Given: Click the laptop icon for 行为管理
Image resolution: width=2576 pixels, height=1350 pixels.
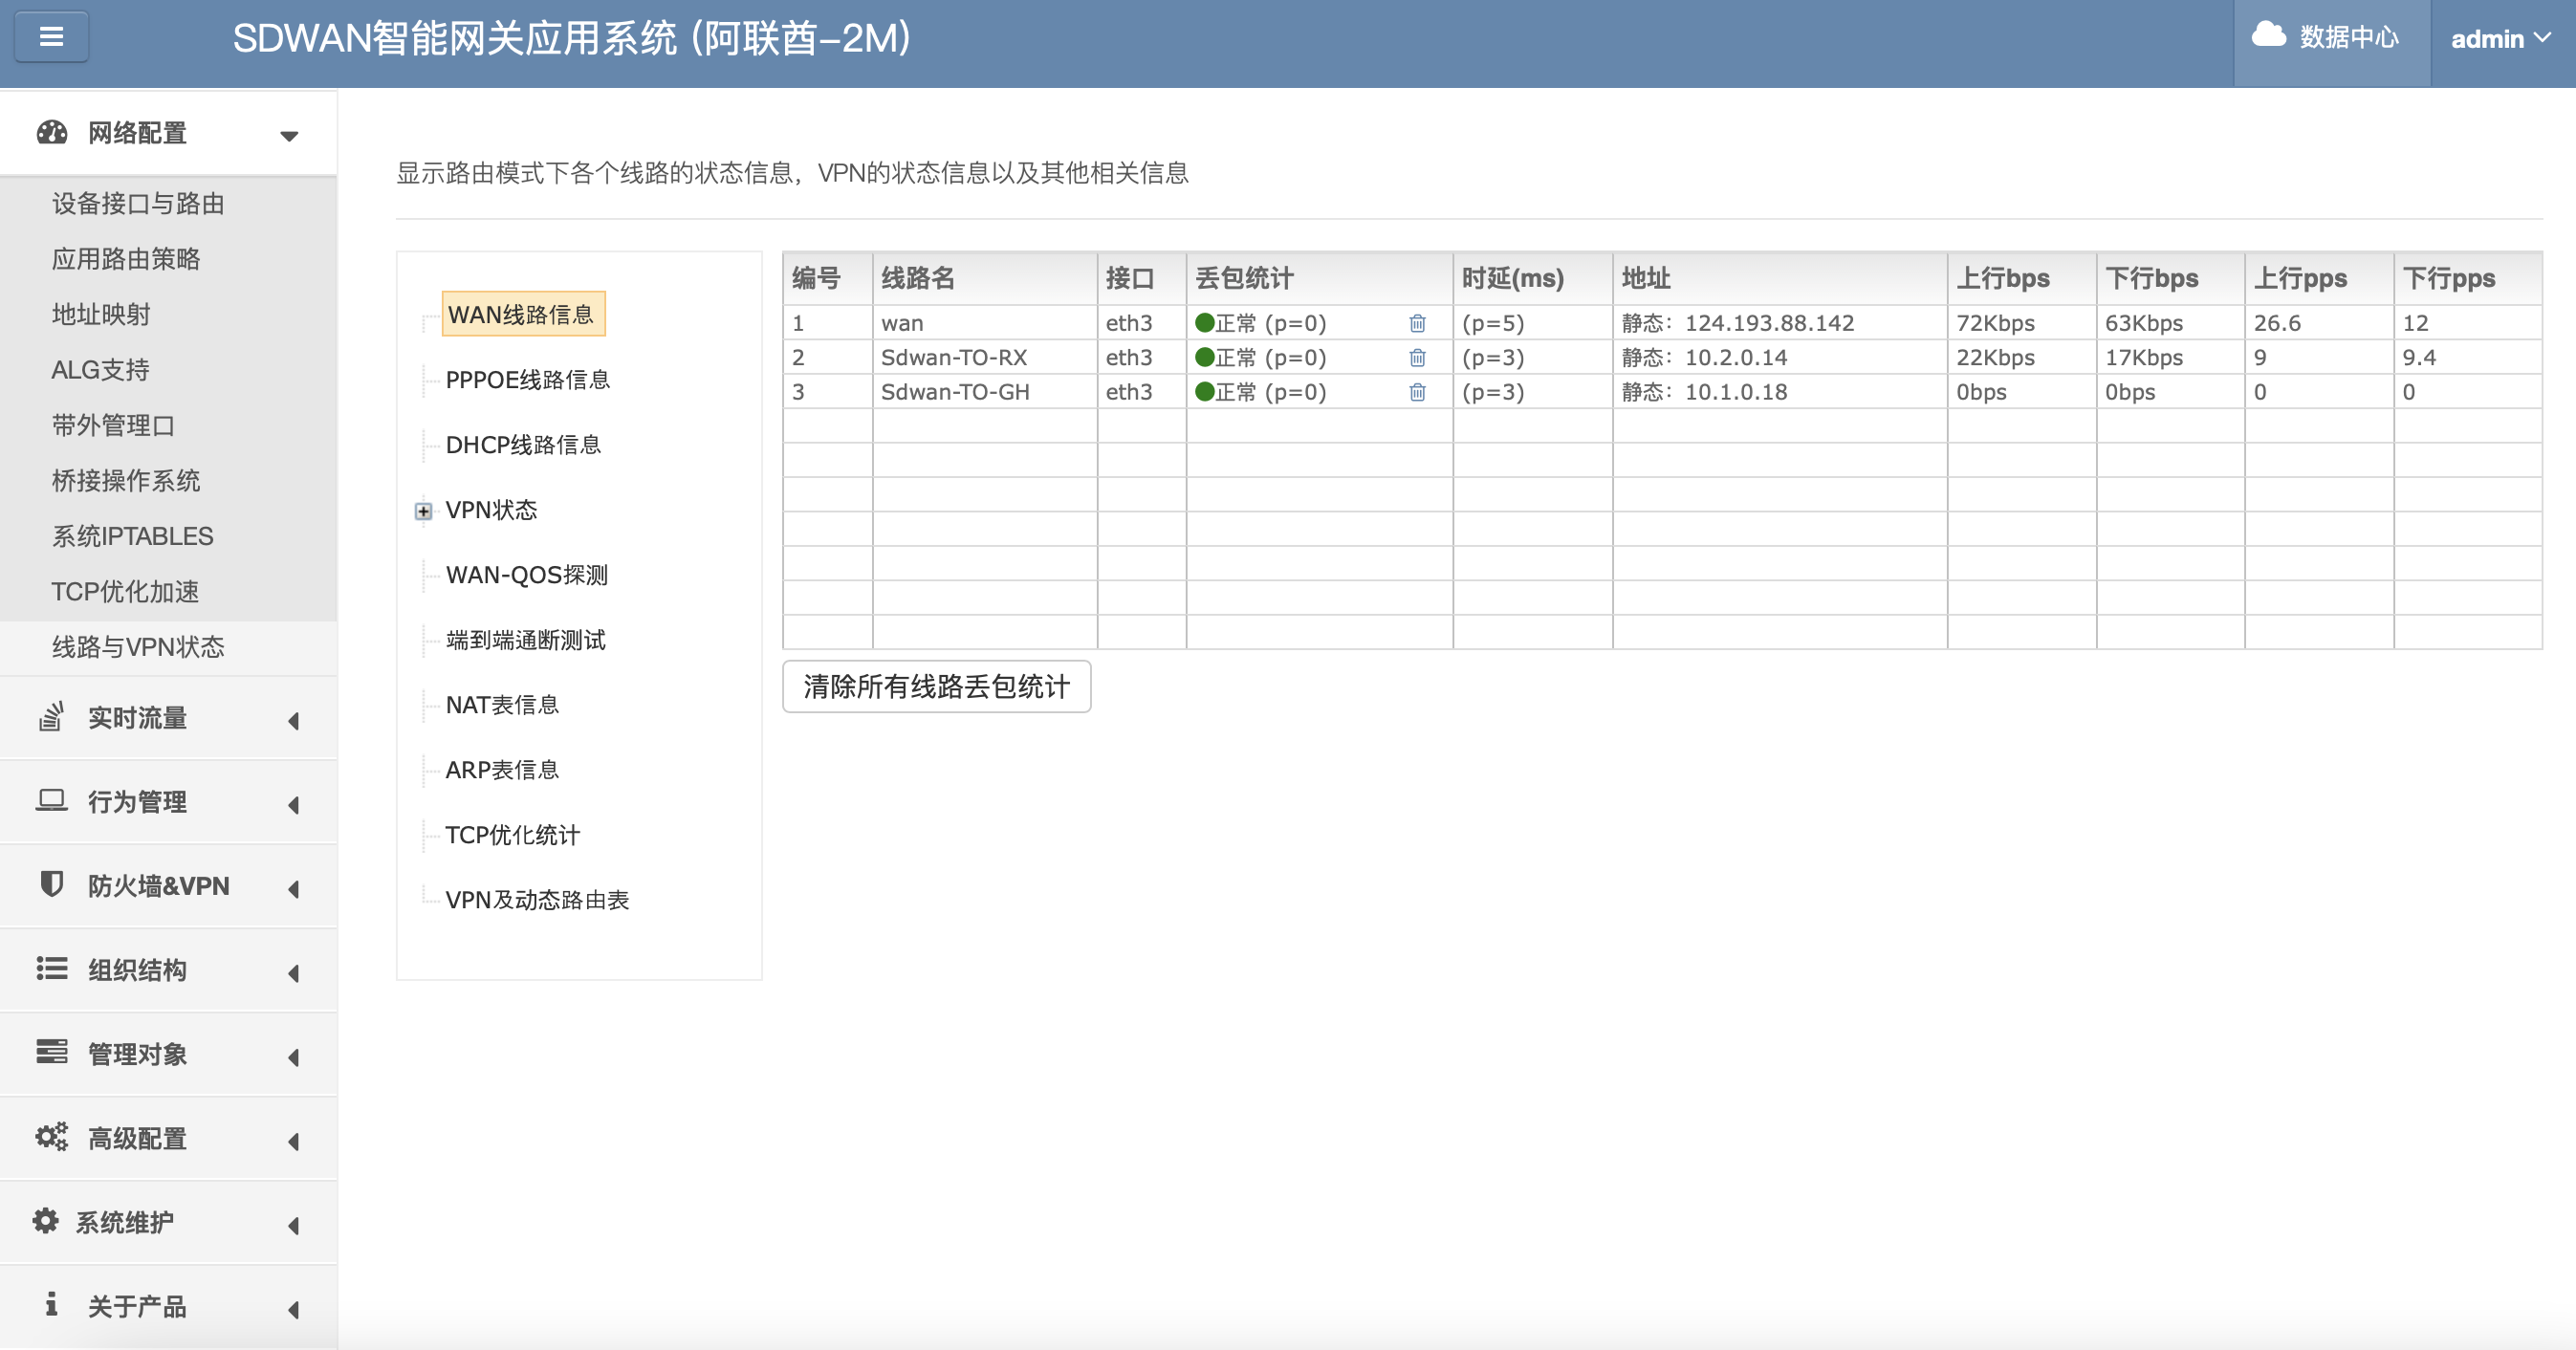Looking at the screenshot, I should (51, 800).
